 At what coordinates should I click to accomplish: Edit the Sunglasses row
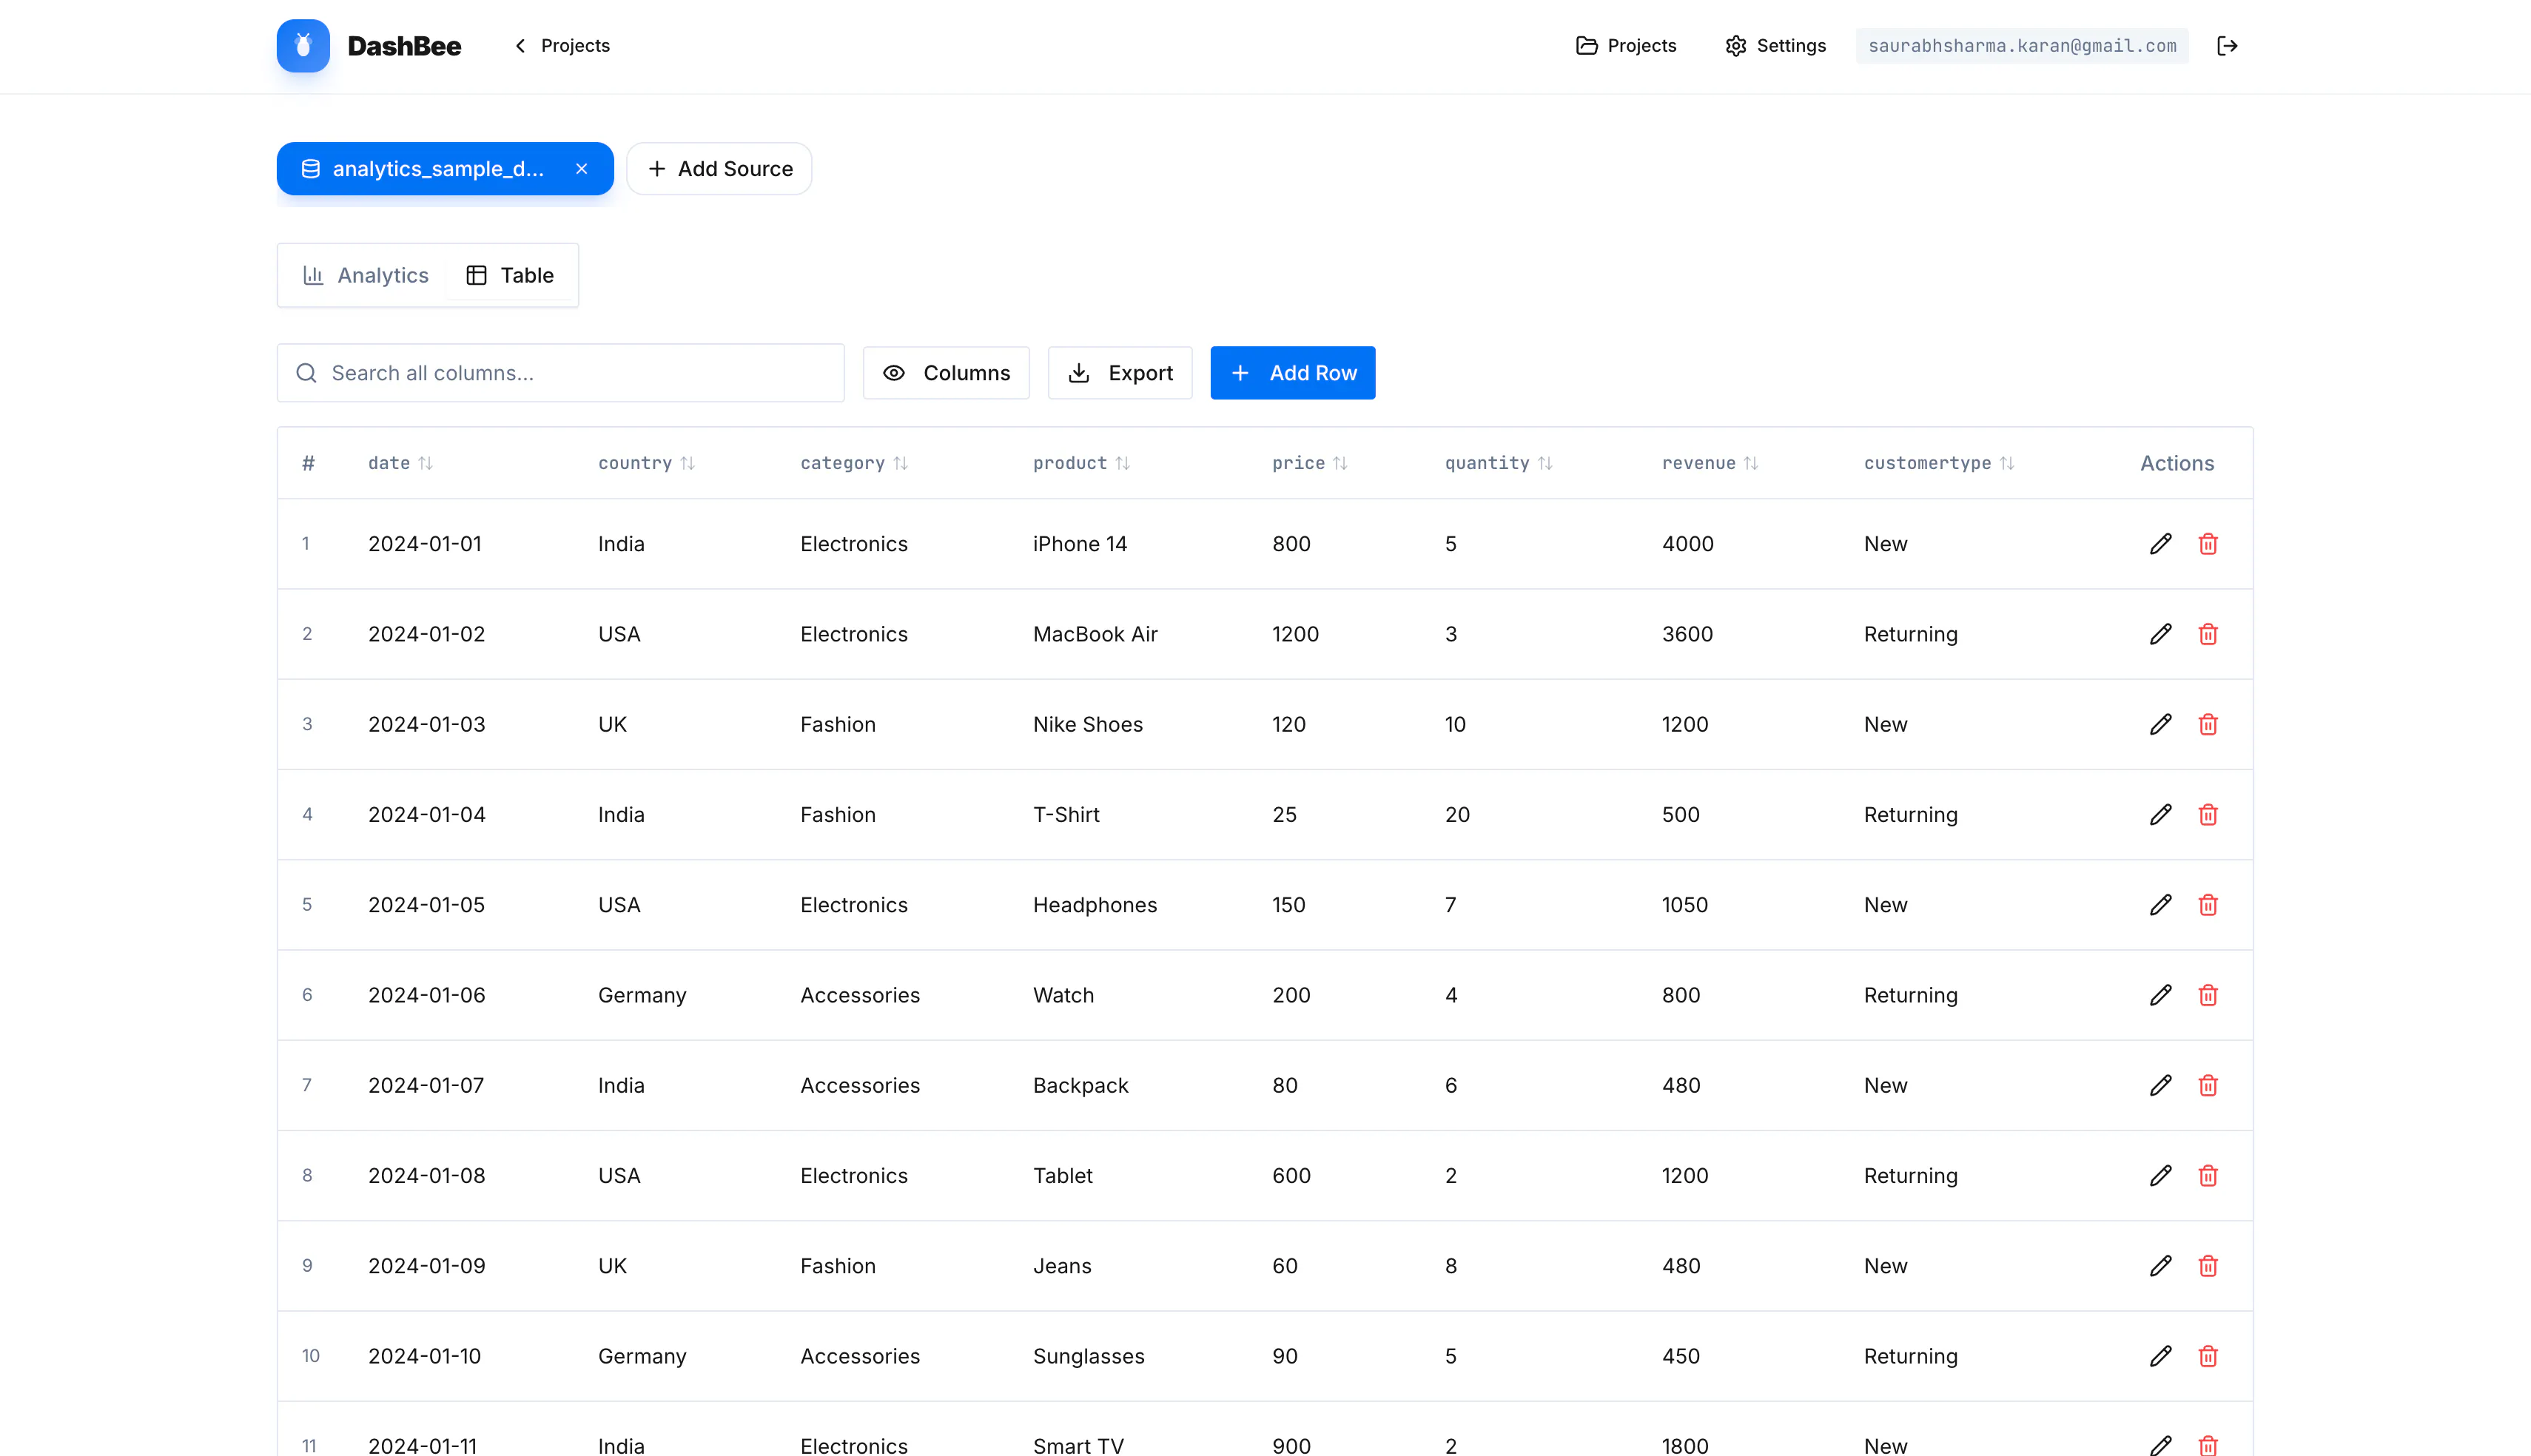[x=2161, y=1356]
